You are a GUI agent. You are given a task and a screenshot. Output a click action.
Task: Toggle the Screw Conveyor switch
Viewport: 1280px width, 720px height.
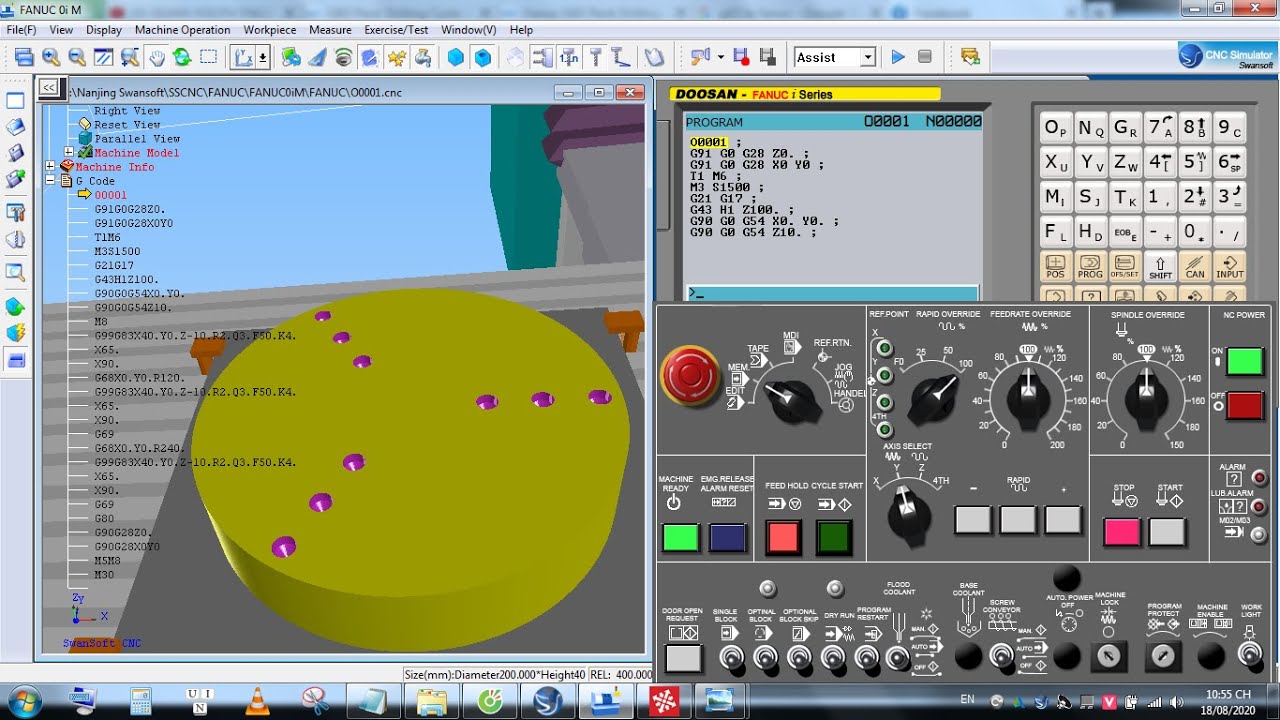point(1000,656)
